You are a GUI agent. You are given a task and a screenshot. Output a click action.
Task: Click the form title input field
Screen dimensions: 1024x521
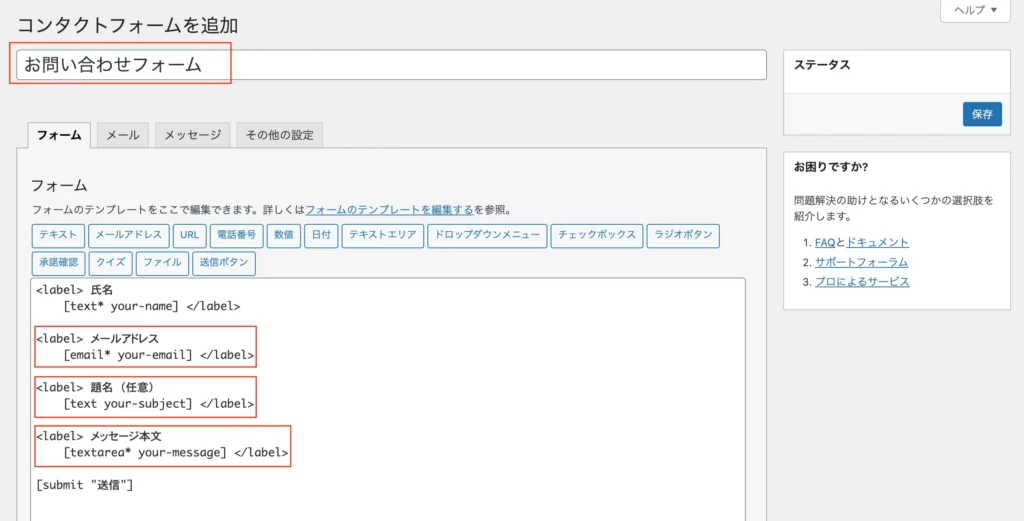(x=391, y=65)
